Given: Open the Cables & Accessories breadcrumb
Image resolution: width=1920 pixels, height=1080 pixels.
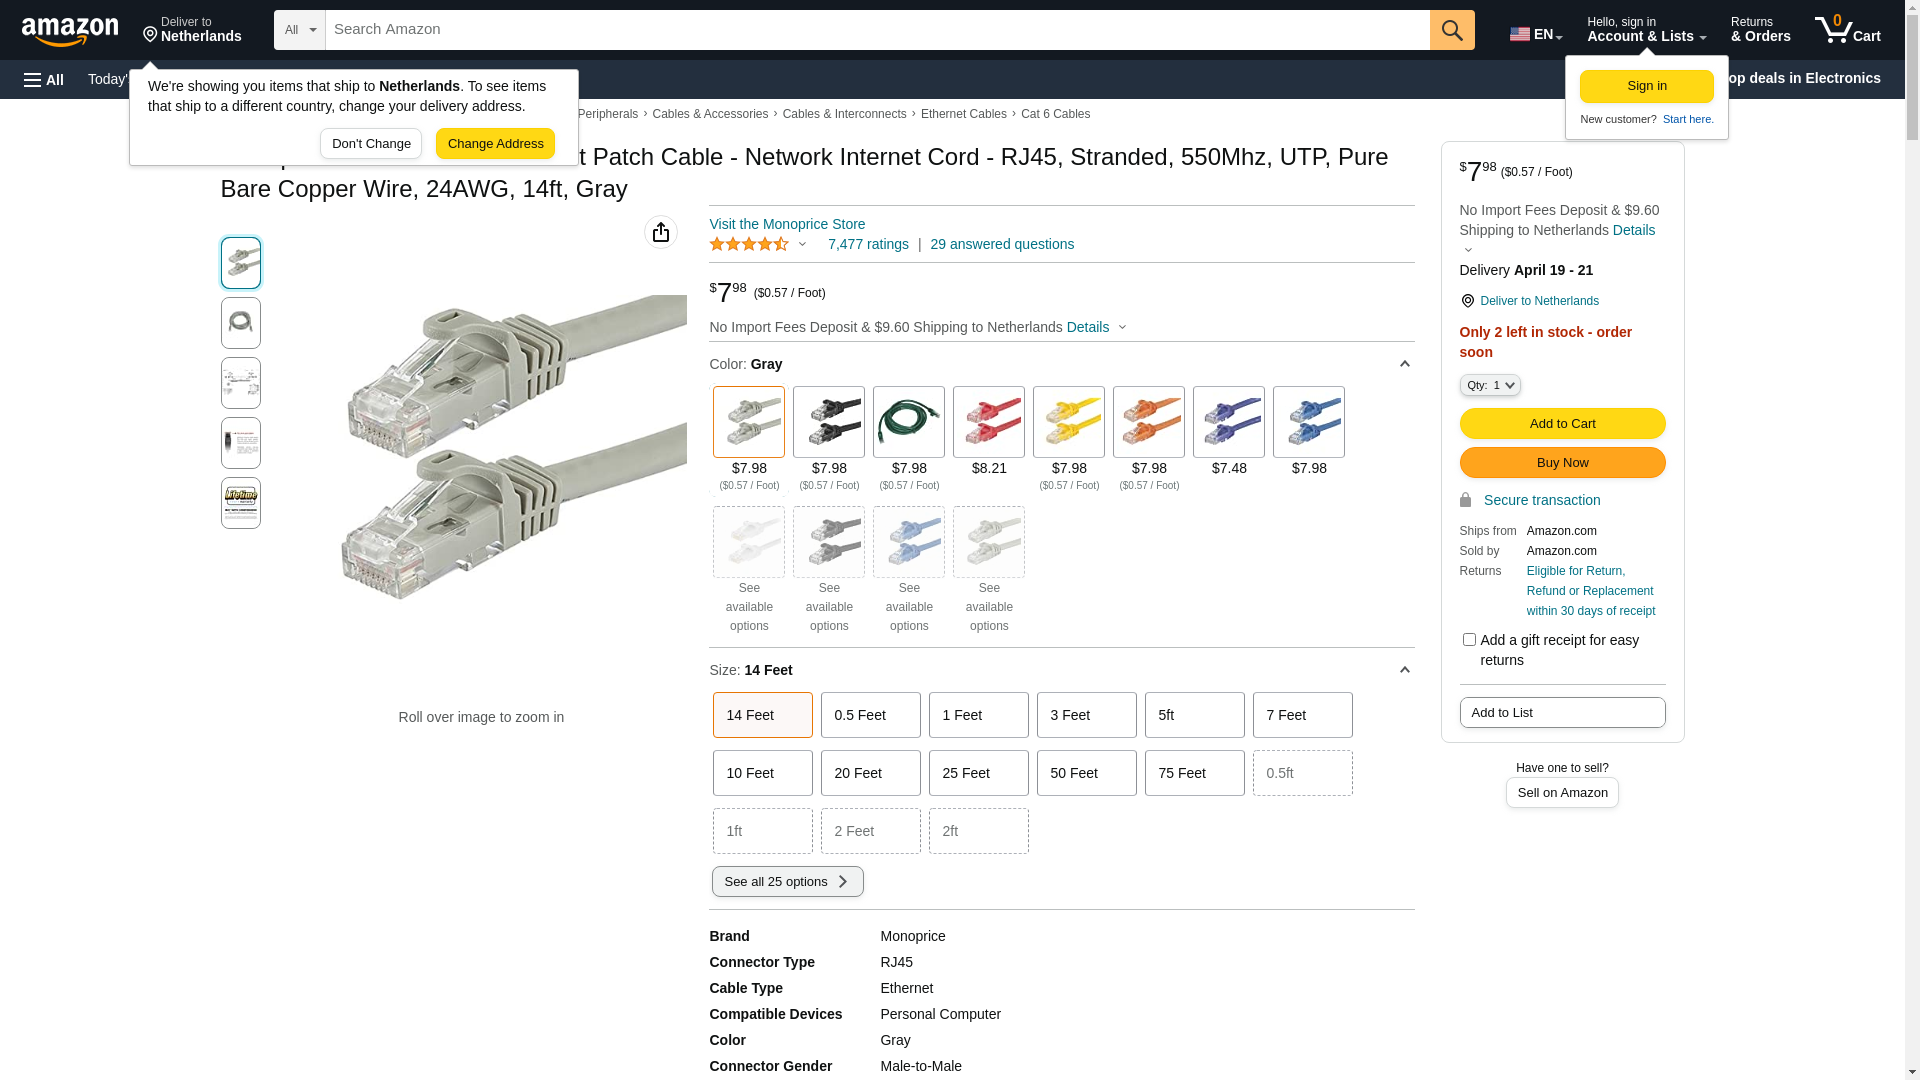Looking at the screenshot, I should click(x=710, y=114).
